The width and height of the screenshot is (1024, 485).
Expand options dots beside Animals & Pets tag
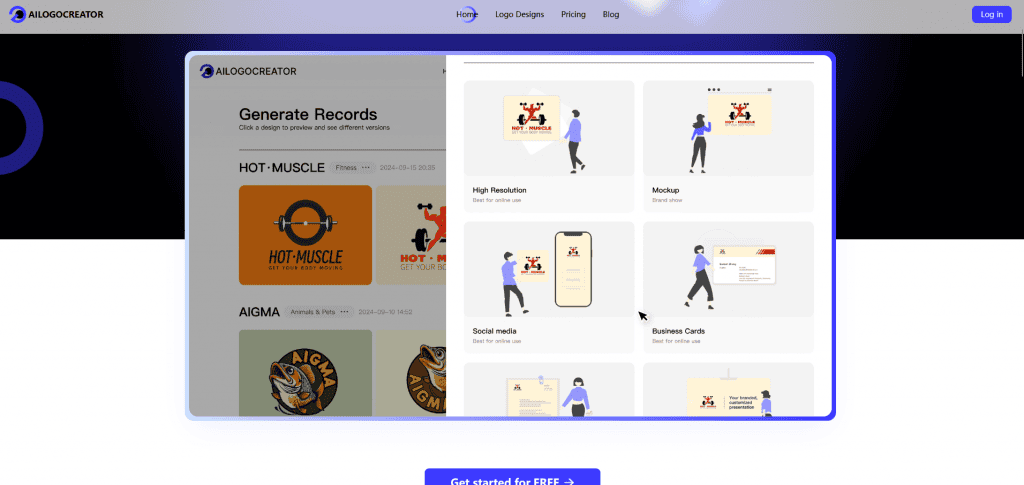pyautogui.click(x=344, y=312)
